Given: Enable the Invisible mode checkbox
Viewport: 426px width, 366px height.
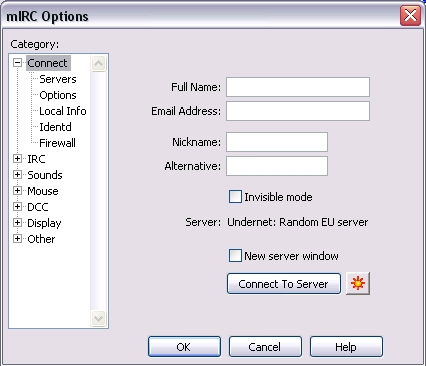Looking at the screenshot, I should (235, 197).
